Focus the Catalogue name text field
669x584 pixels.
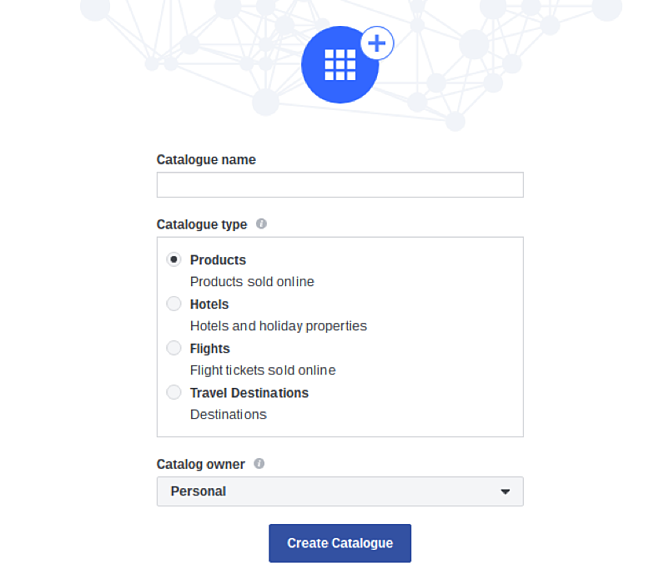click(339, 185)
